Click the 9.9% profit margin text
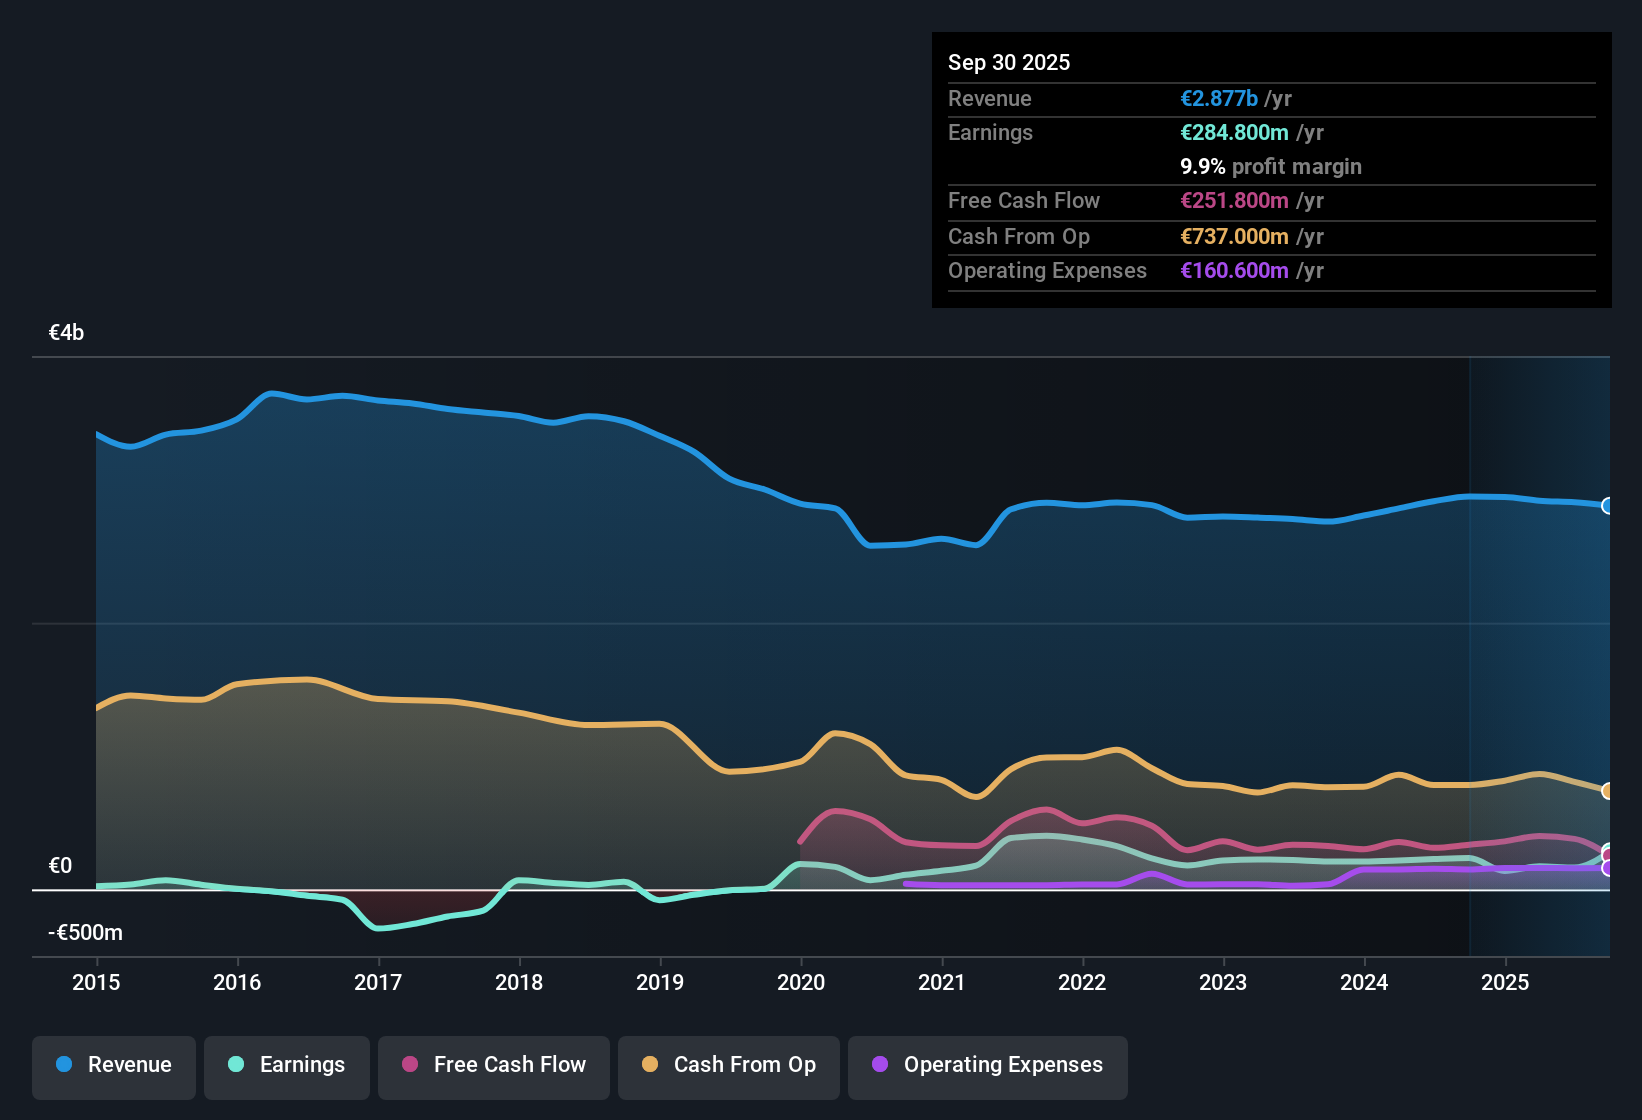 click(1270, 166)
